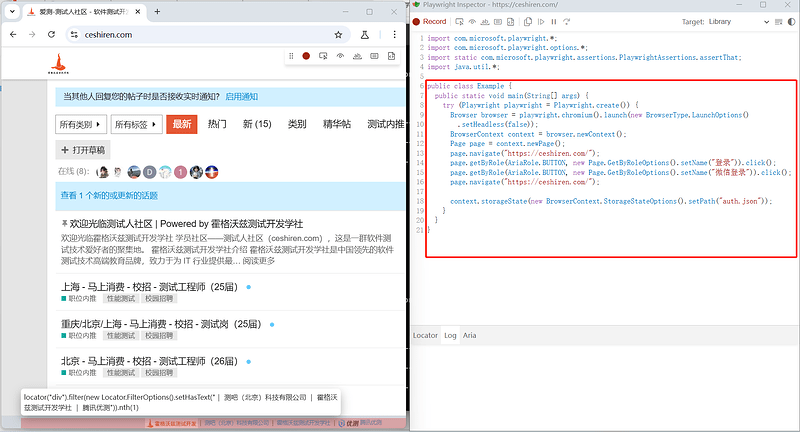Switch to the Locator tab in Inspector
Viewport: 800px width, 432px height.
point(425,335)
